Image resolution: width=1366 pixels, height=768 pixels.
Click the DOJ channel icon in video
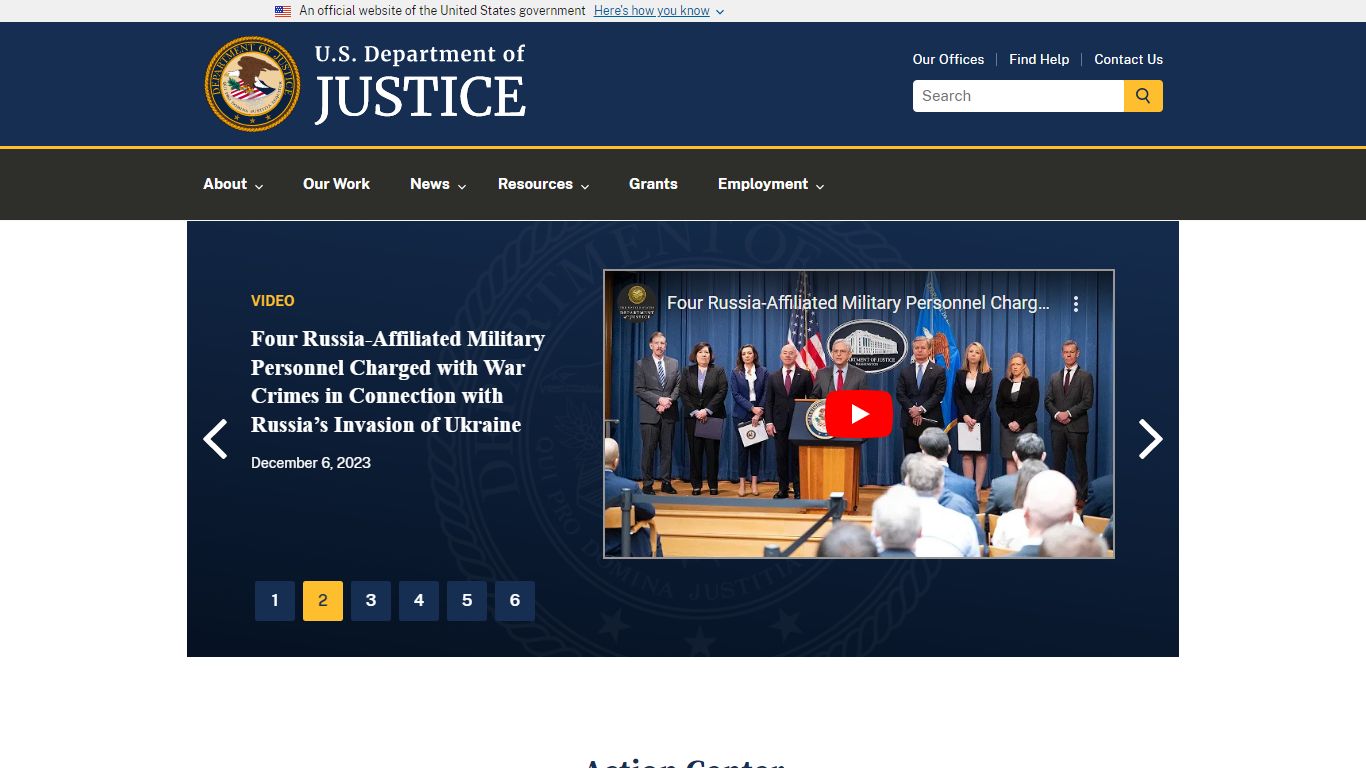637,303
